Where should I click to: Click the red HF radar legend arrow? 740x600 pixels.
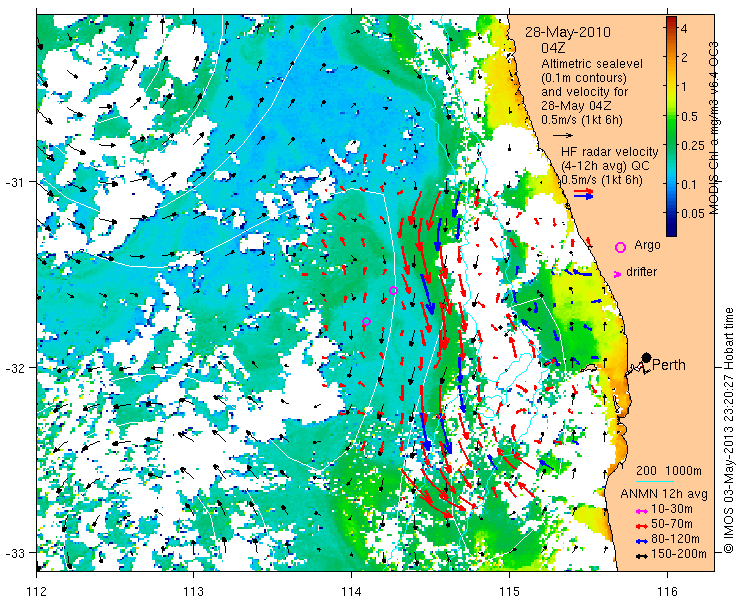583,192
